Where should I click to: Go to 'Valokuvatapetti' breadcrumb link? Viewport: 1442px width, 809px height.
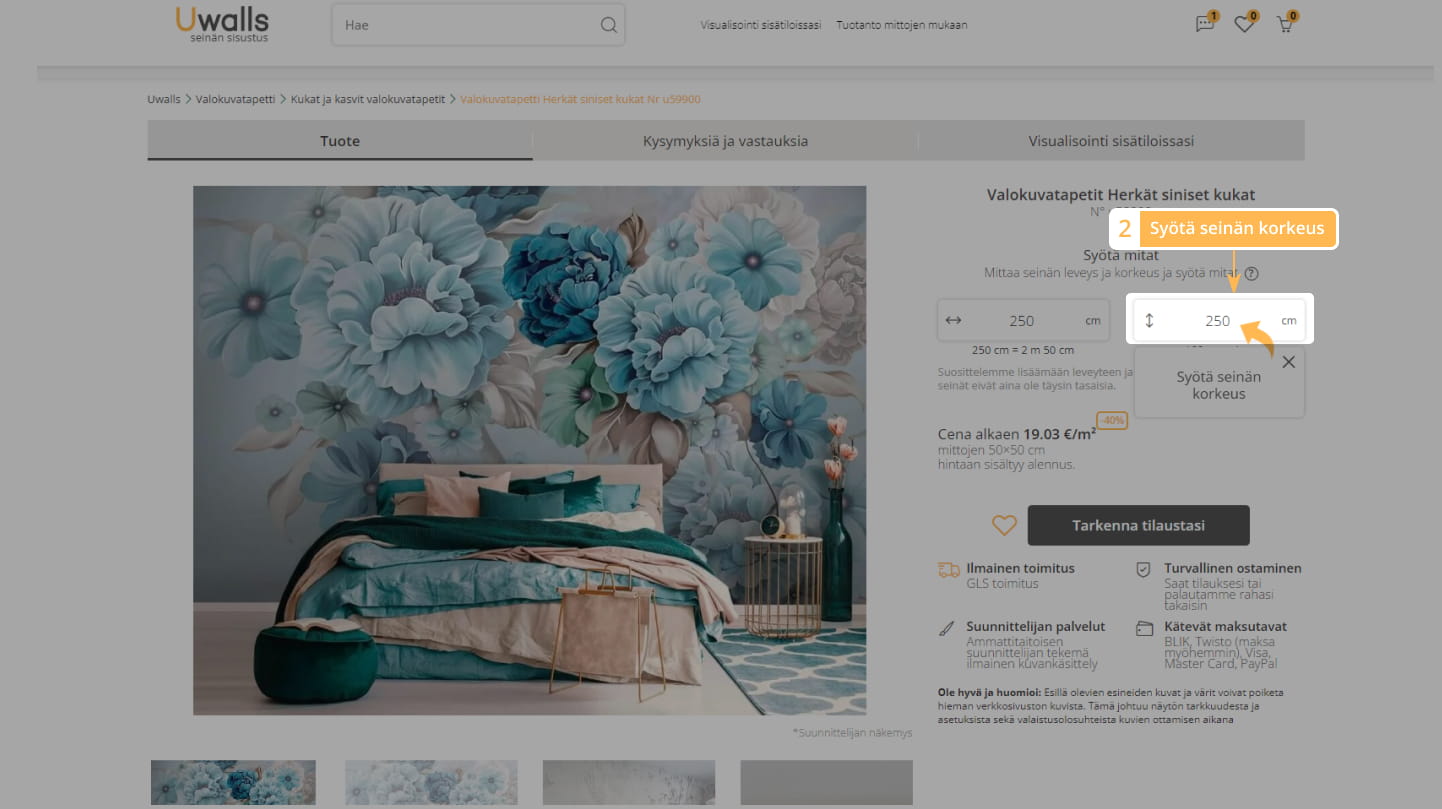pos(235,99)
